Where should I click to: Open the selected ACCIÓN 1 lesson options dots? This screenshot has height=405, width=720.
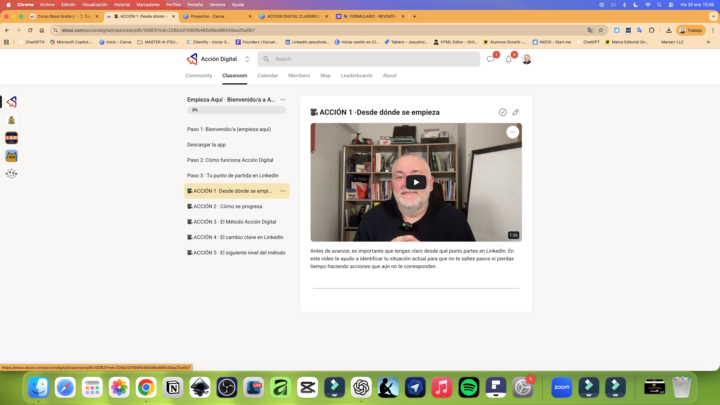(x=283, y=191)
